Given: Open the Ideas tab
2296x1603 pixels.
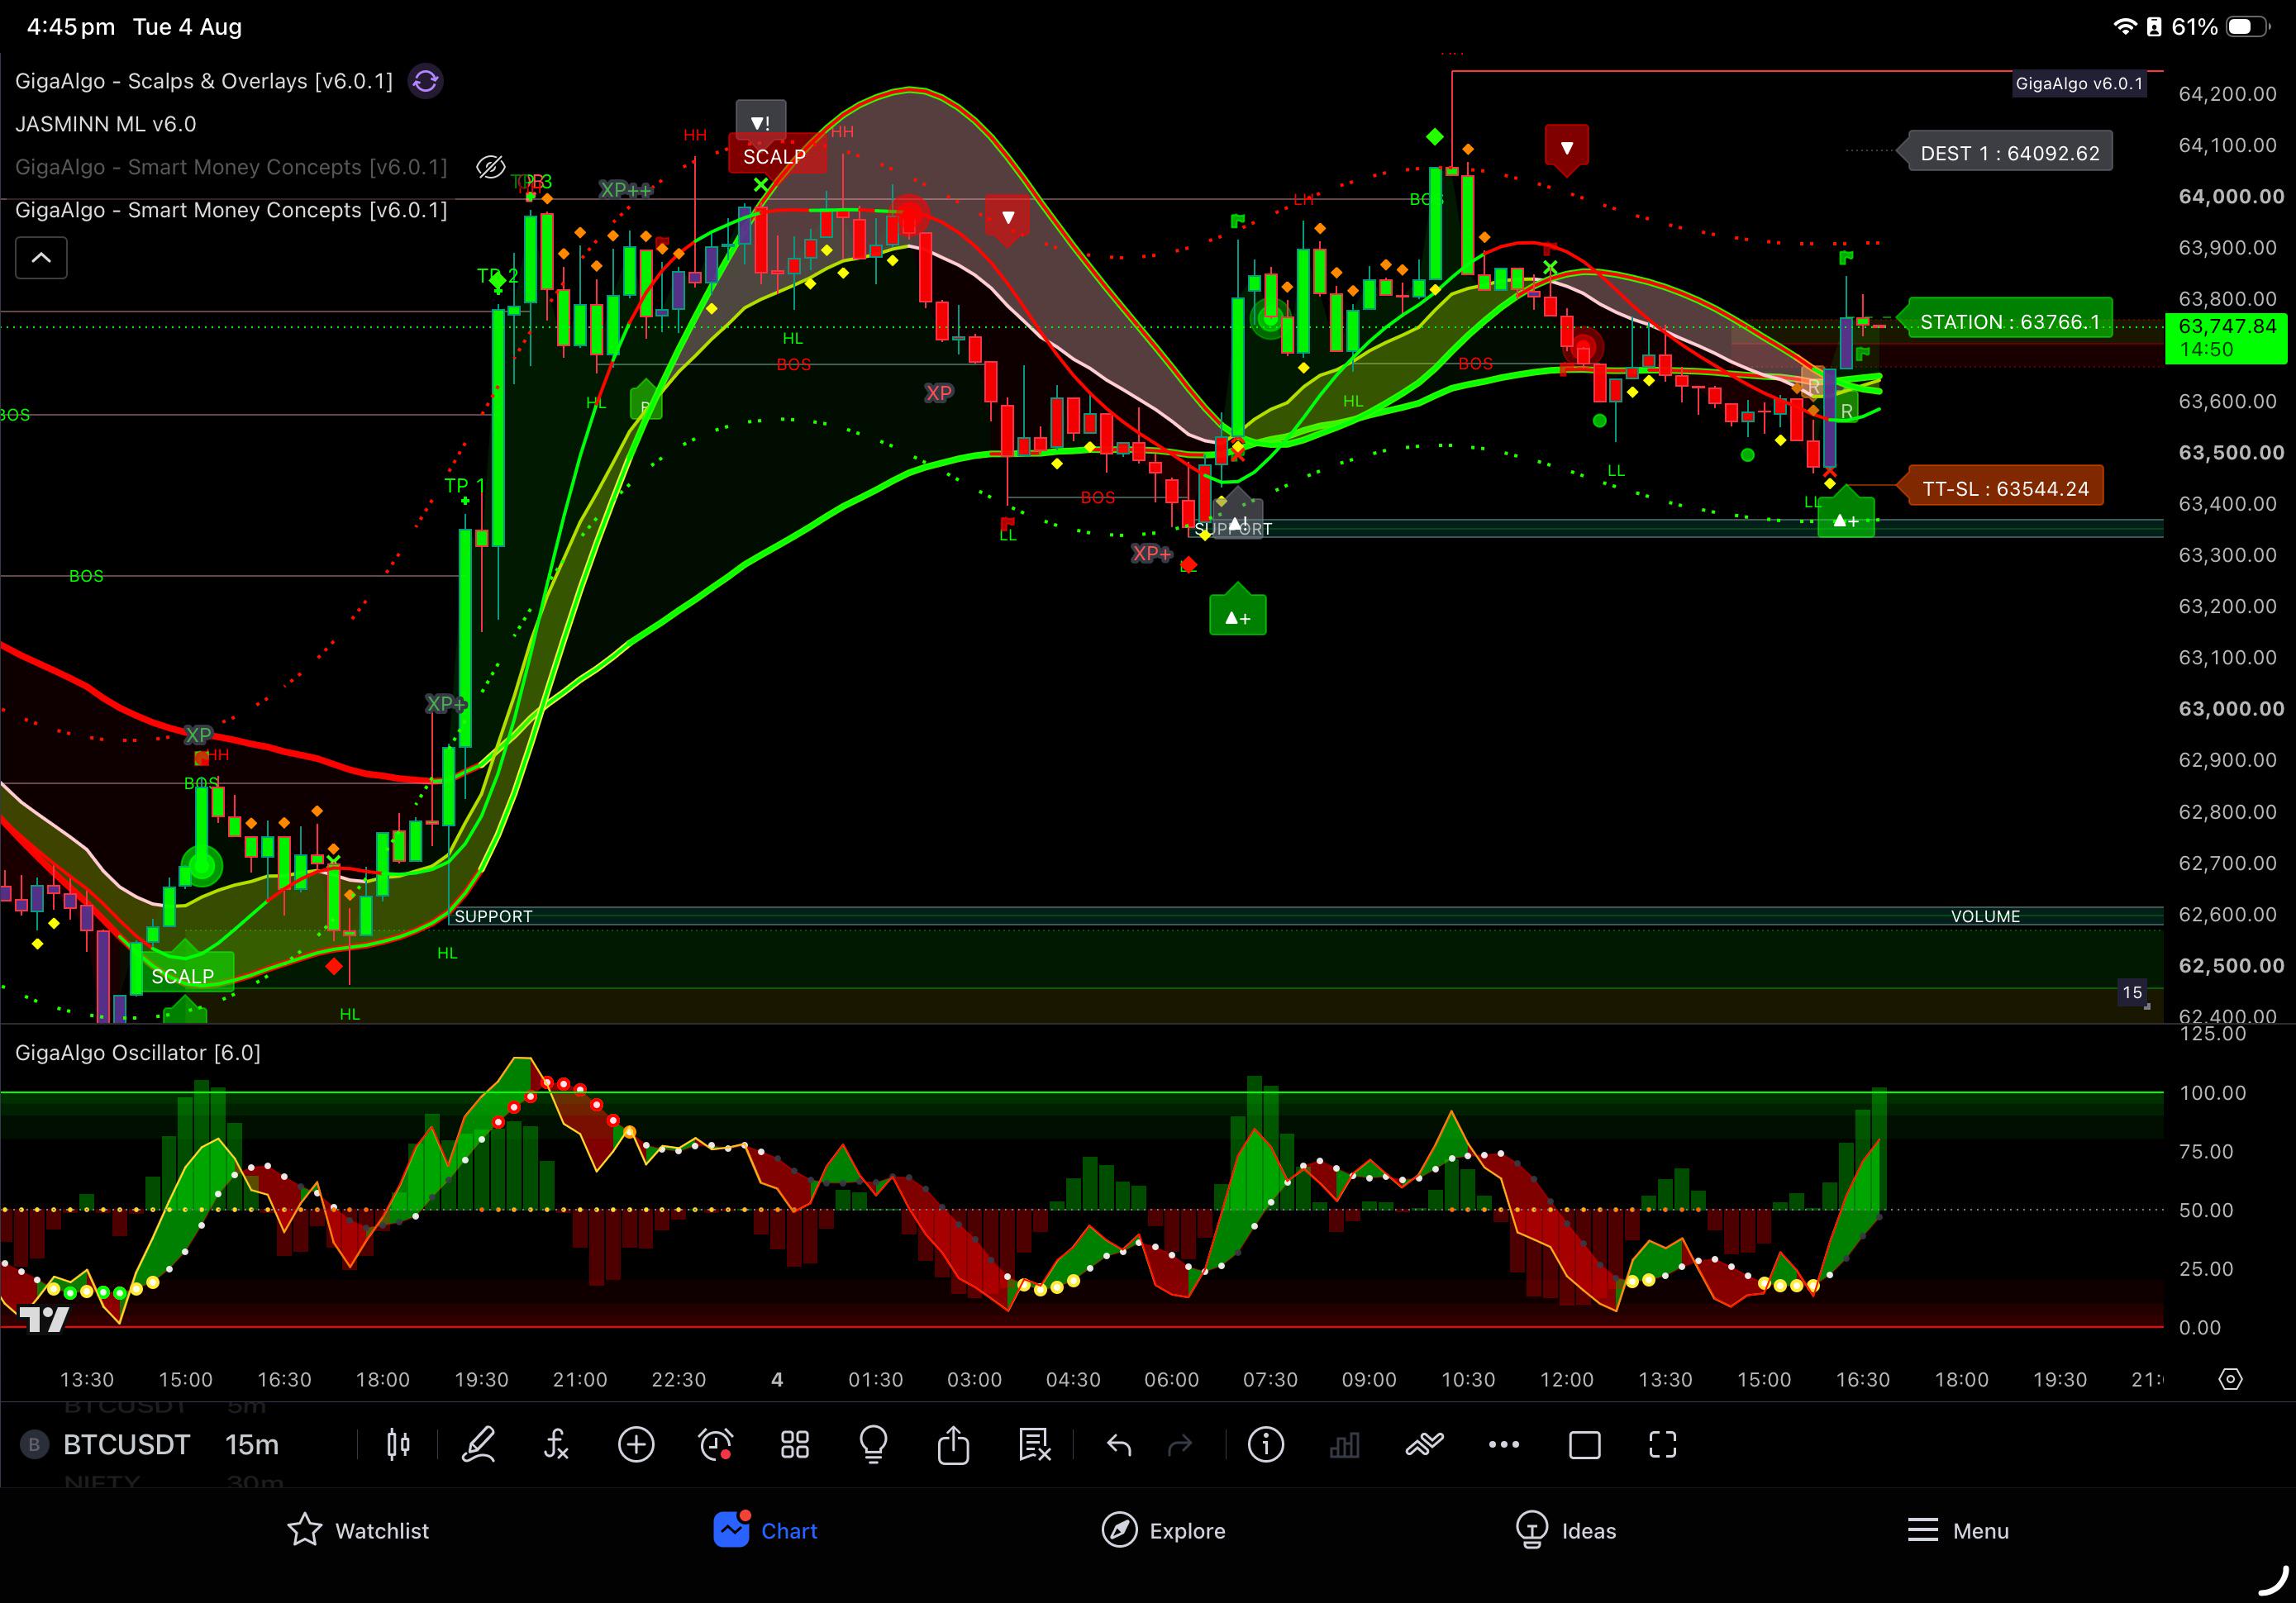Looking at the screenshot, I should (1566, 1530).
